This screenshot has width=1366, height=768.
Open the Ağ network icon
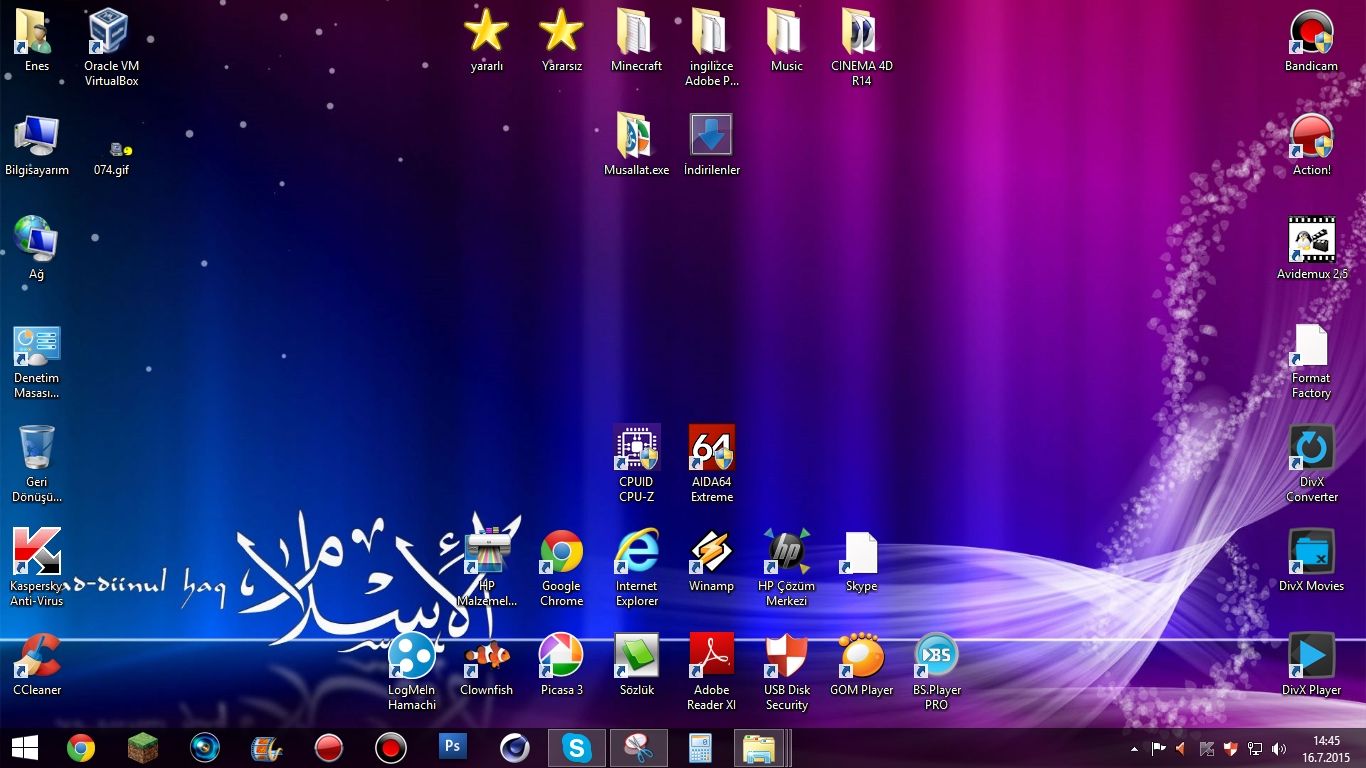pyautogui.click(x=36, y=248)
